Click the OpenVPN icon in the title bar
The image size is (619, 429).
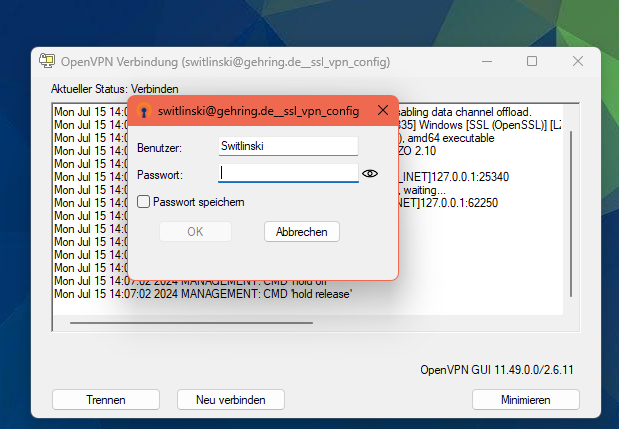click(46, 61)
